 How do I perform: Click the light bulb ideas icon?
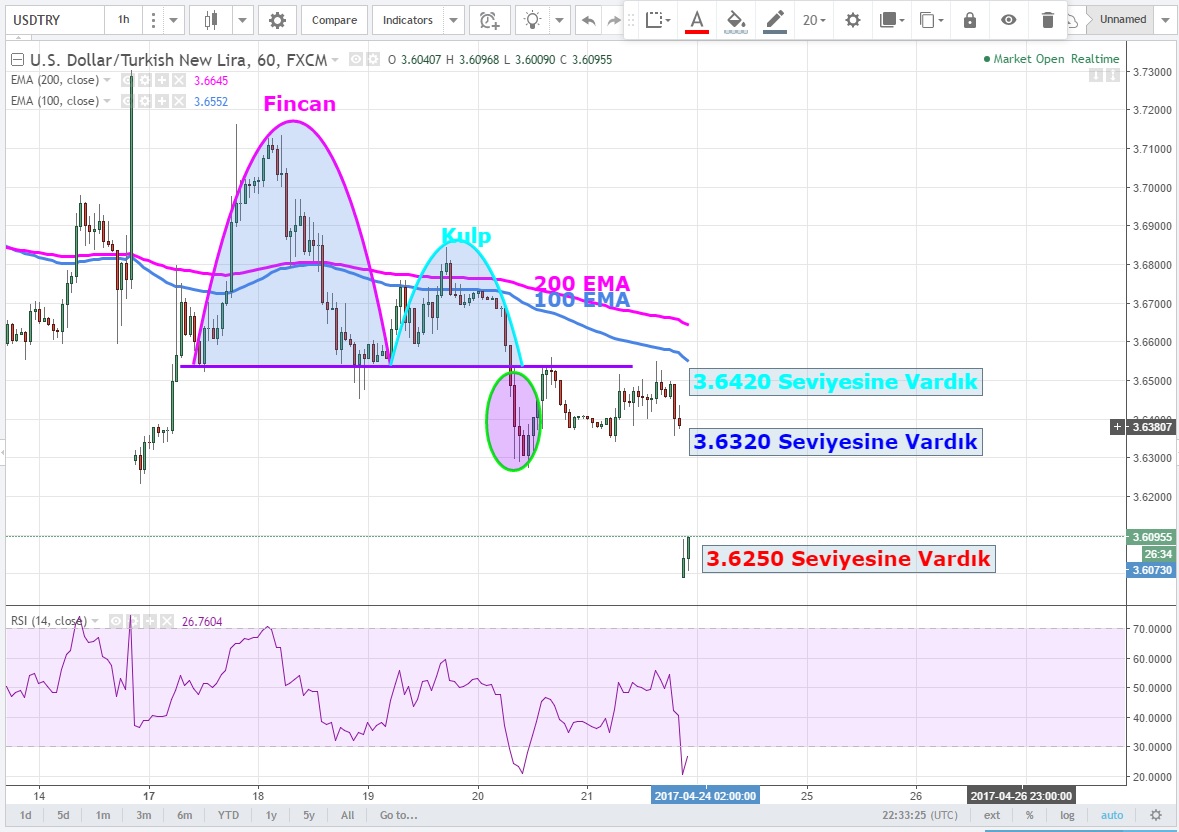click(x=534, y=20)
